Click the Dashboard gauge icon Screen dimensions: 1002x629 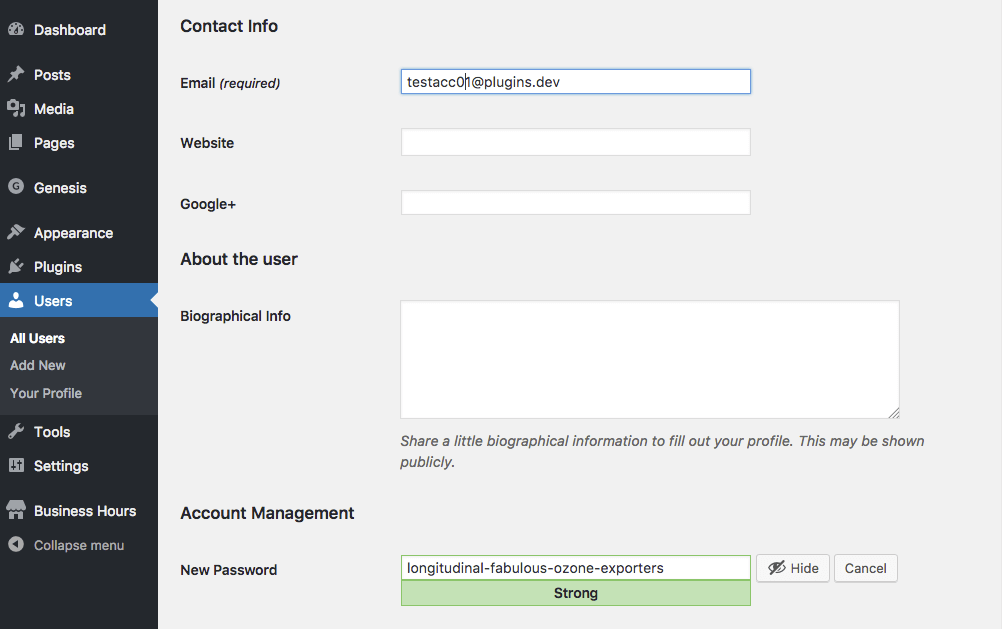click(16, 30)
